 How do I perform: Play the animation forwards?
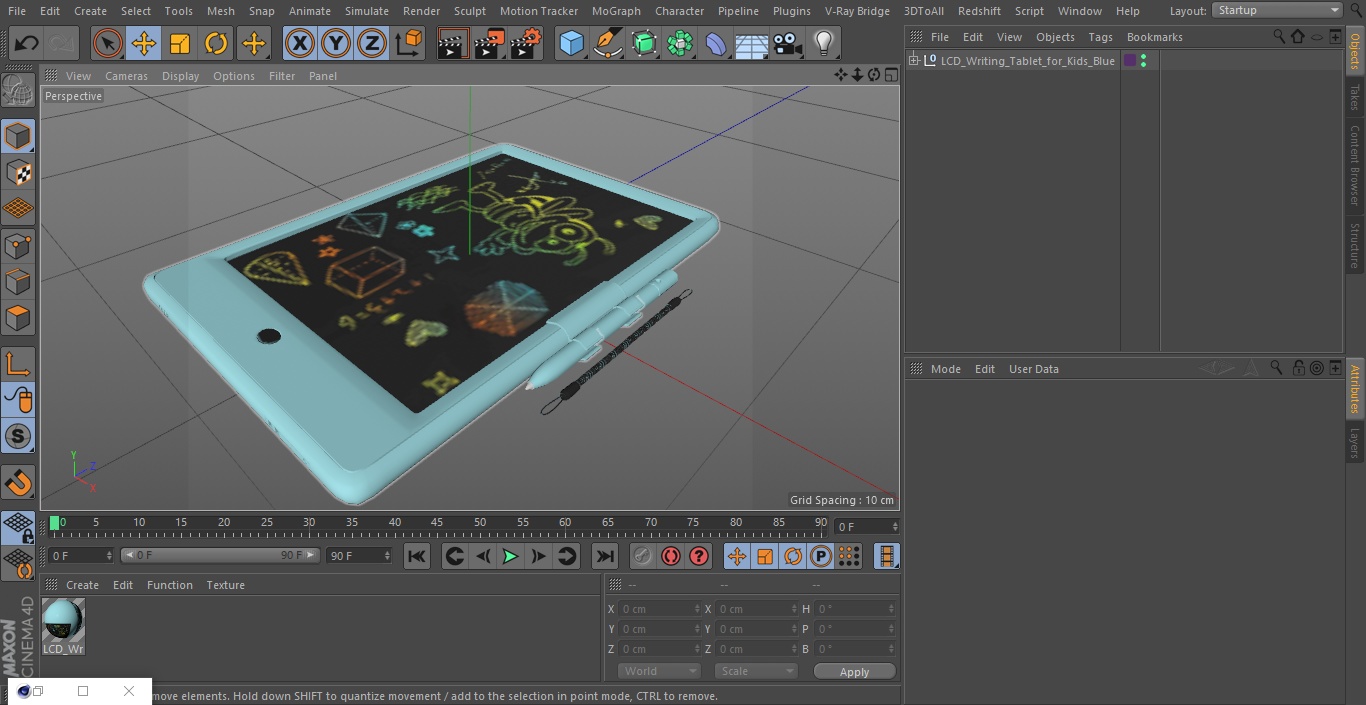click(510, 556)
